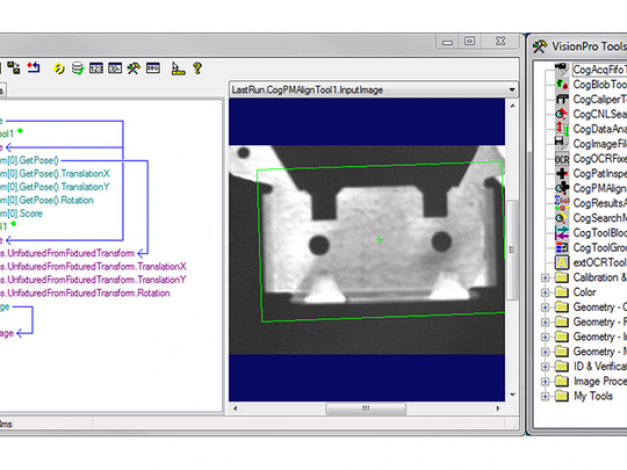Select the CogPatInspect plus icon
Image resolution: width=627 pixels, height=470 pixels.
562,174
